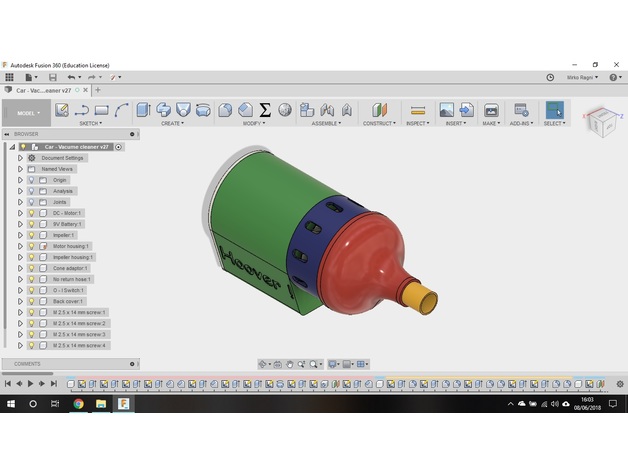Expand the Impeller housing:1 node
The image size is (628, 472).
click(x=20, y=257)
